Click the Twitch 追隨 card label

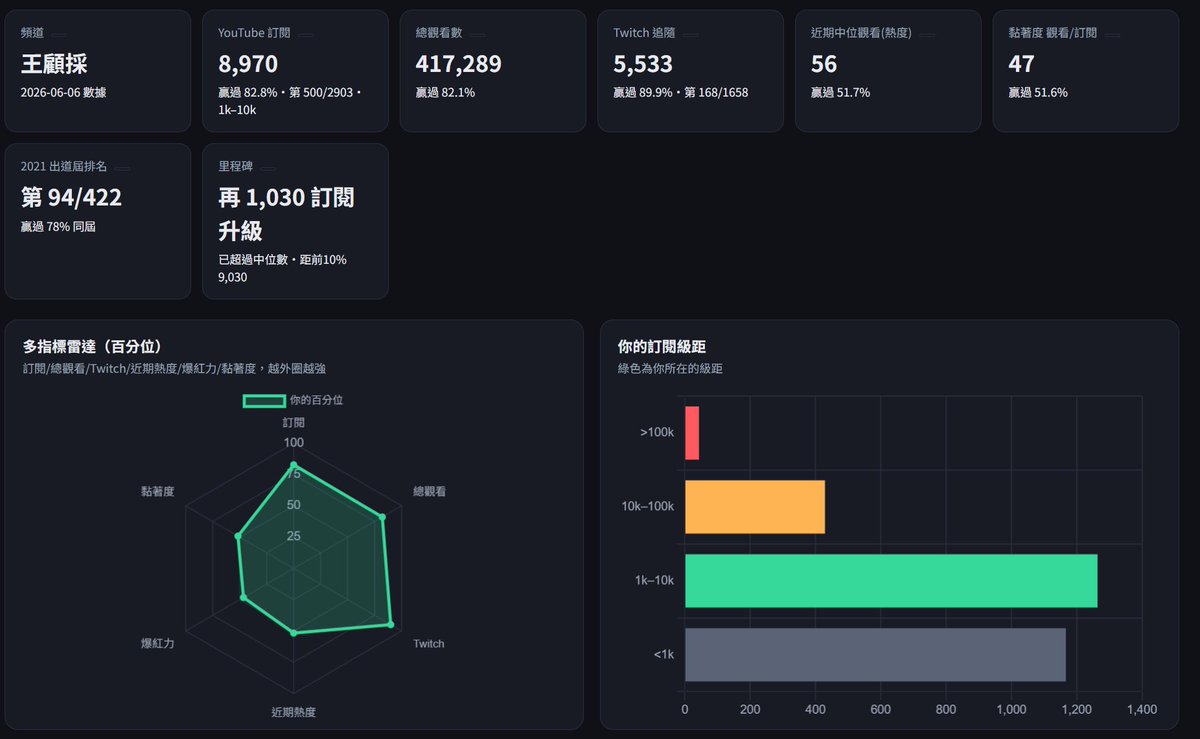646,33
